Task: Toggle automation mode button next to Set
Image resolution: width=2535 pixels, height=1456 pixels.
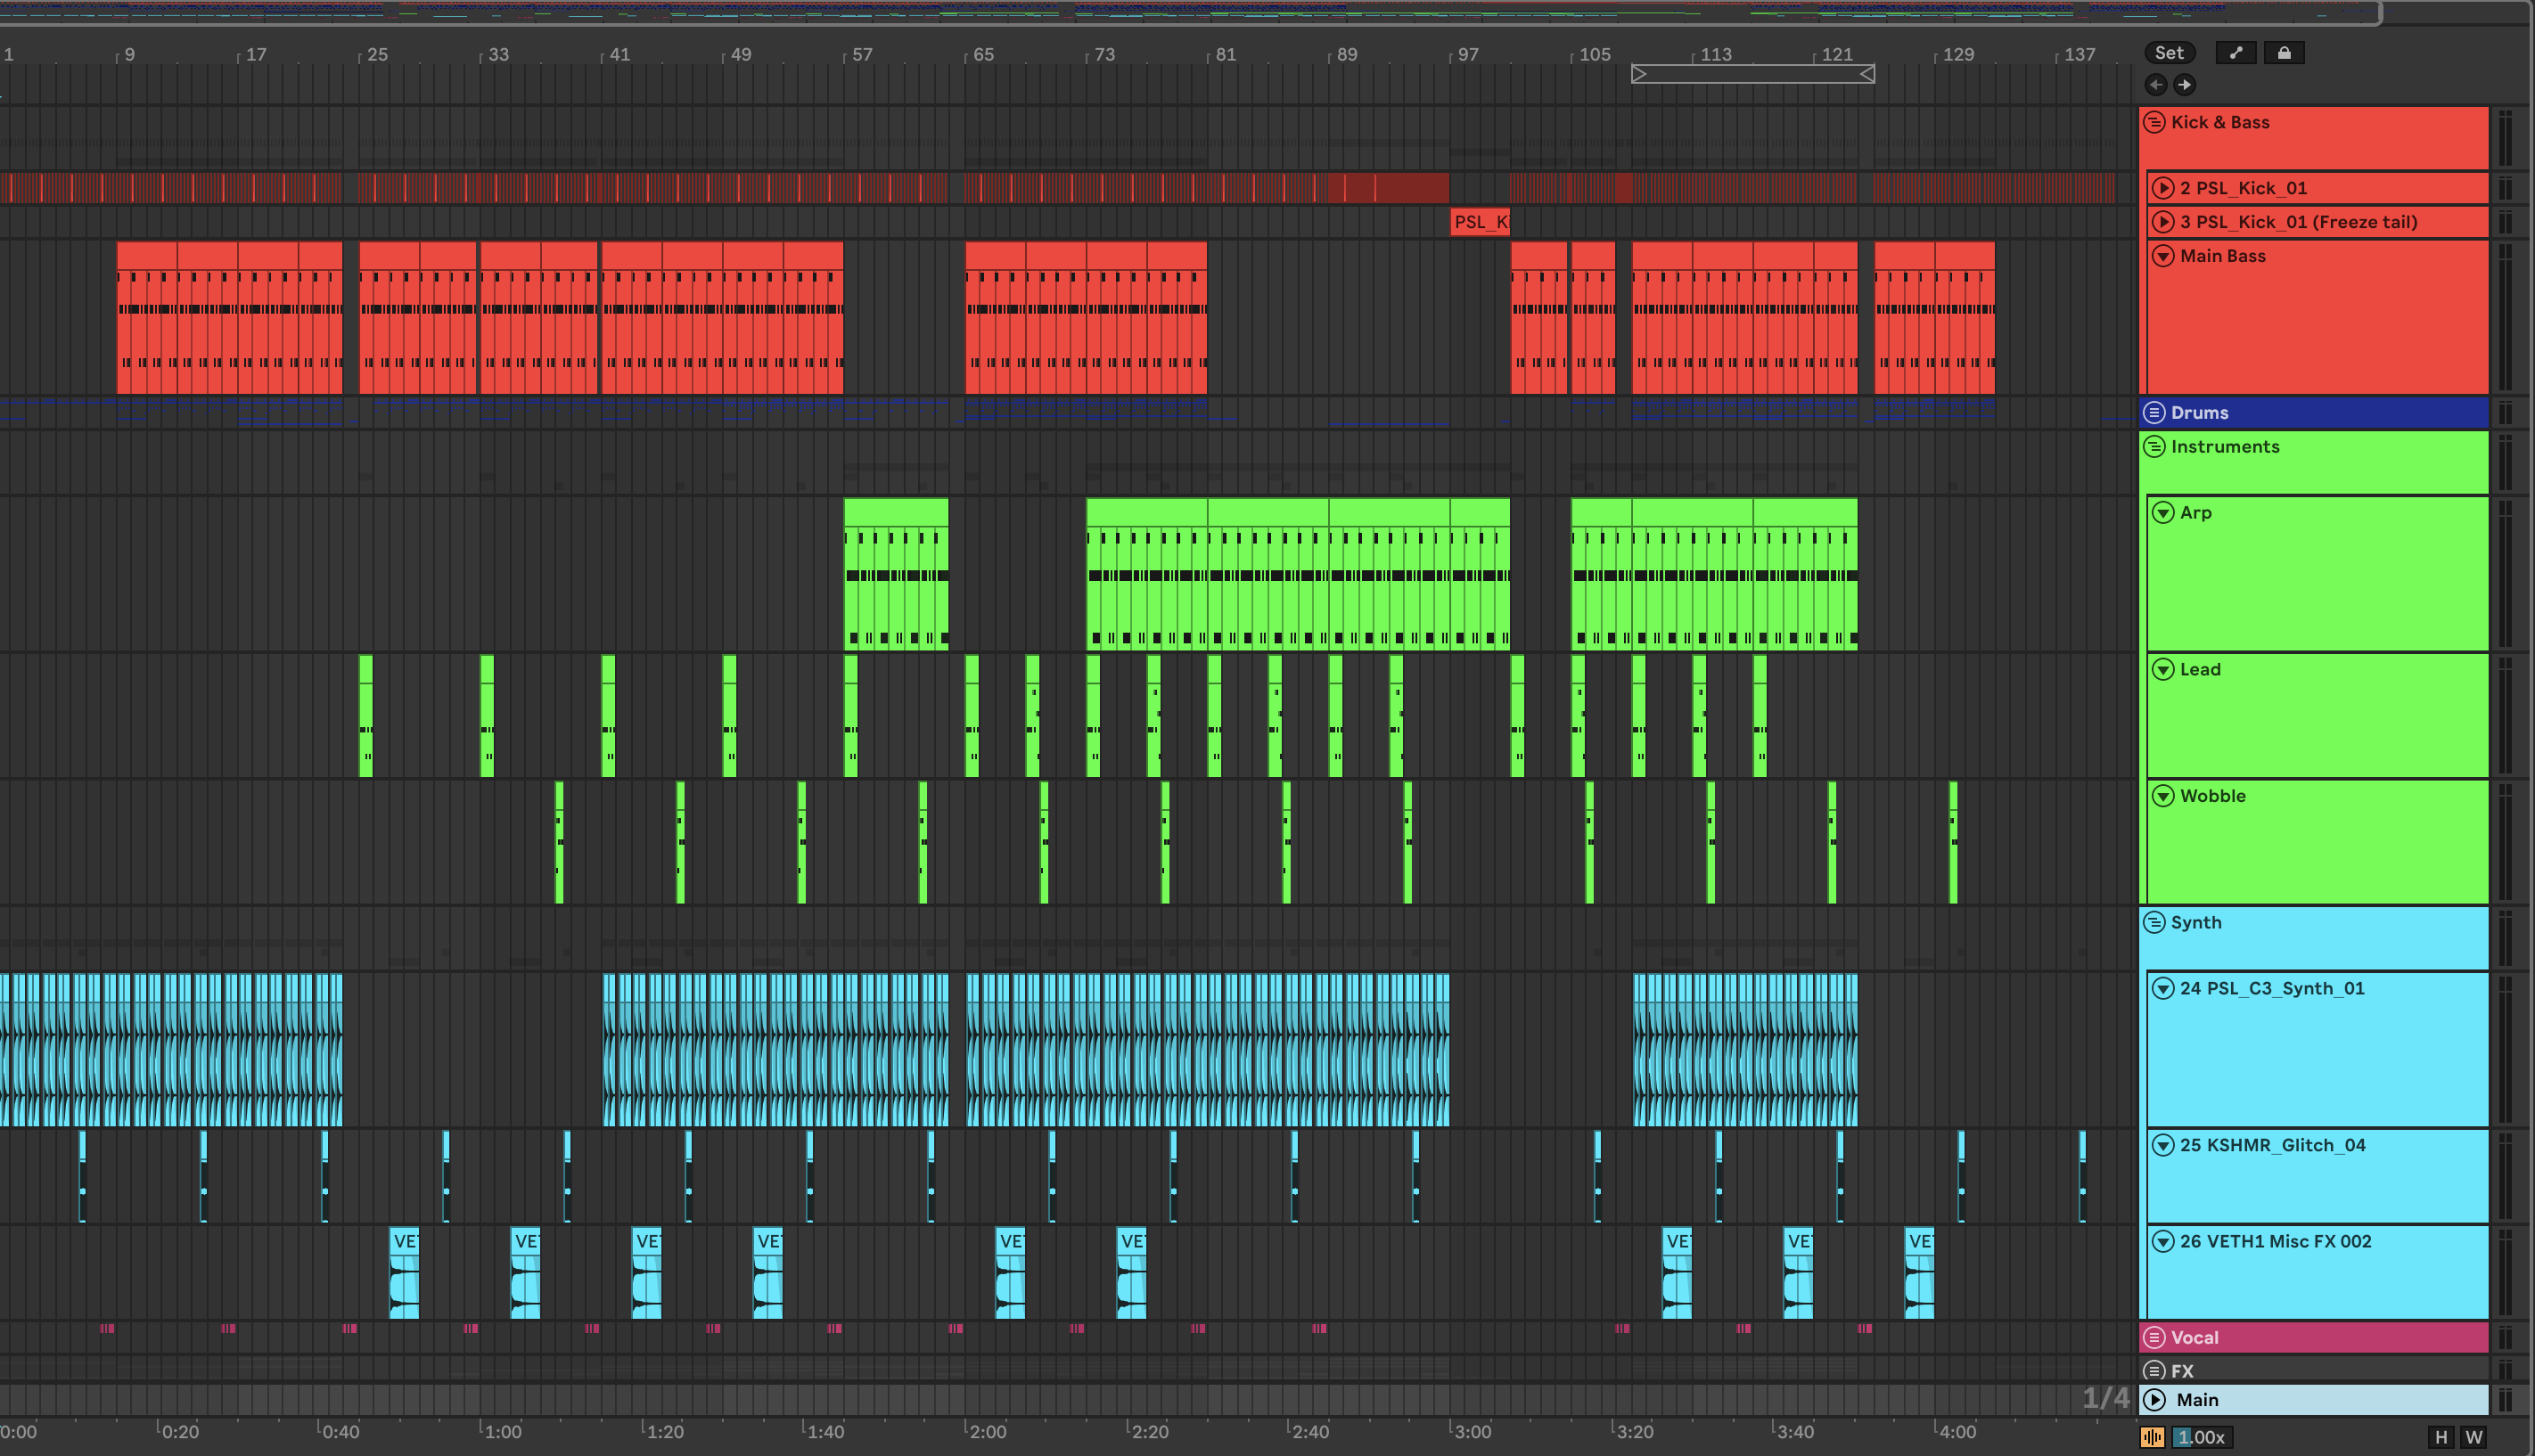Action: [x=2236, y=53]
